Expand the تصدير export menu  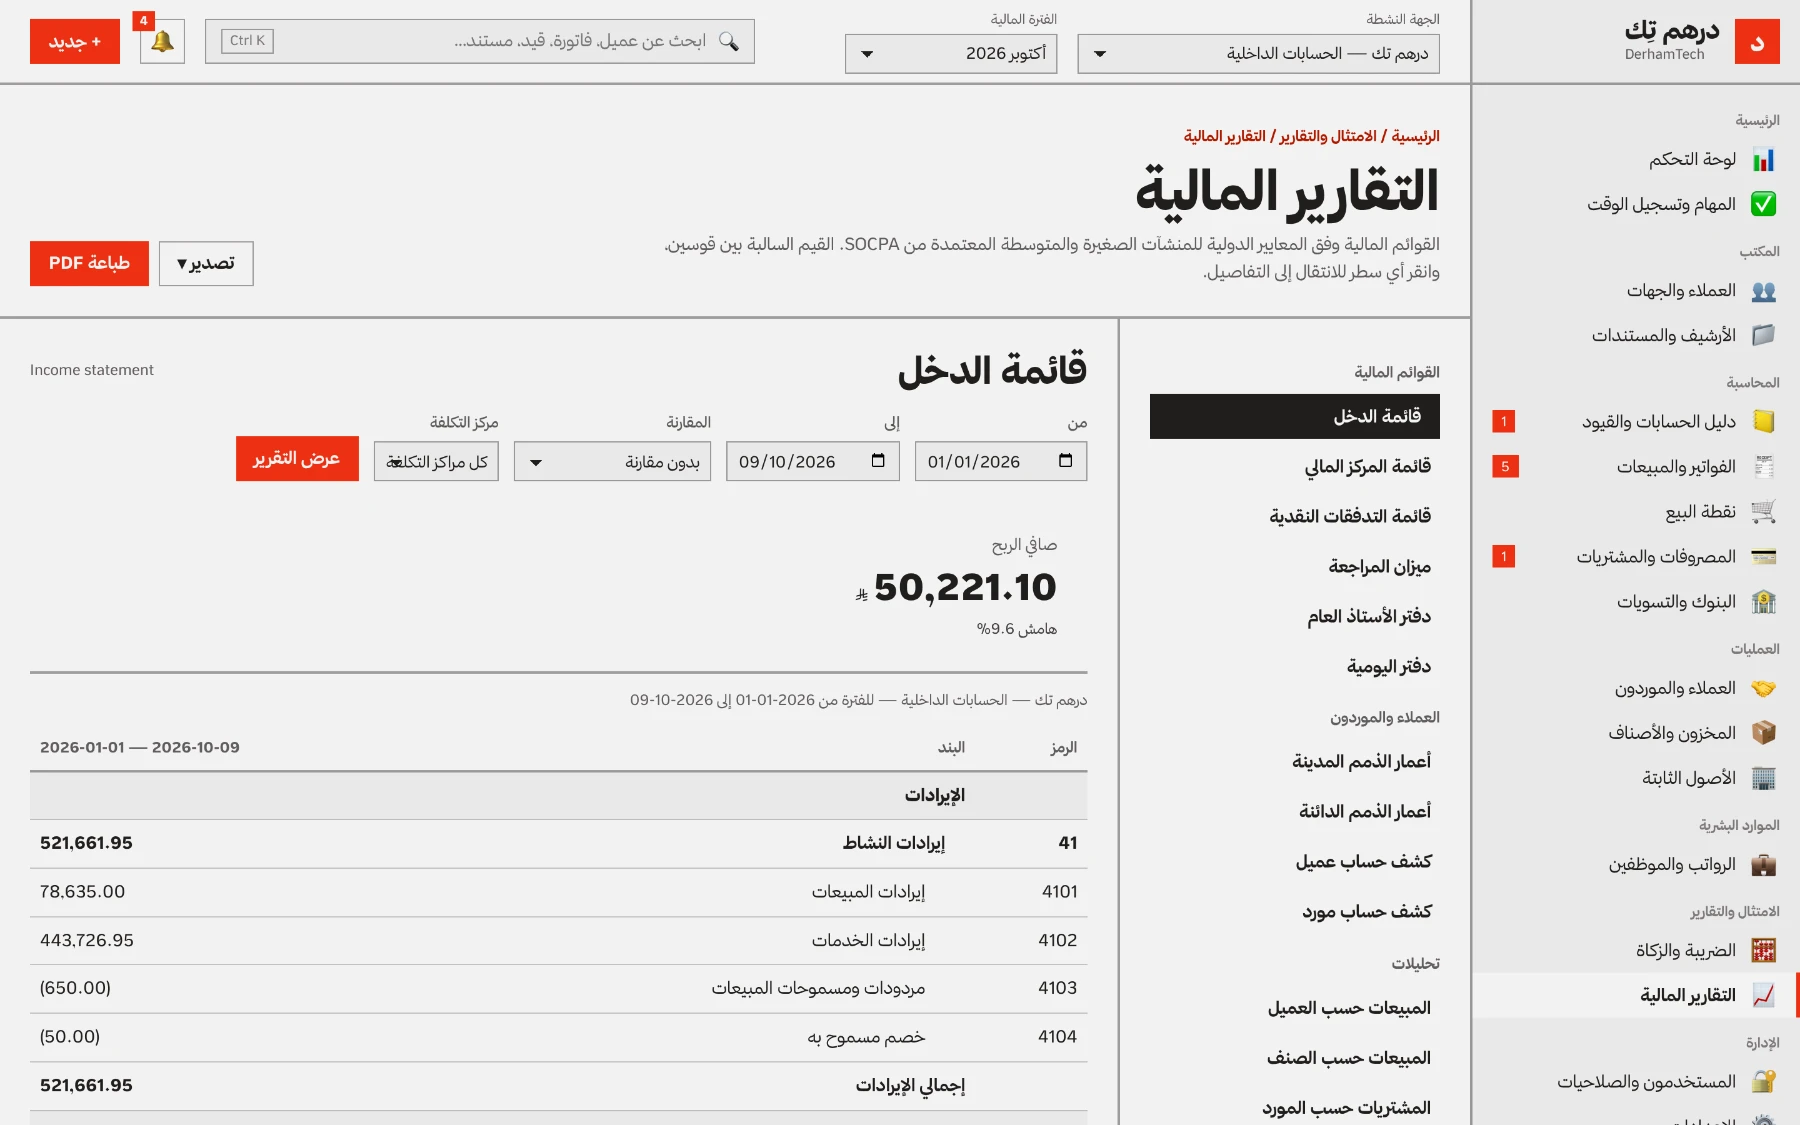[x=206, y=264]
